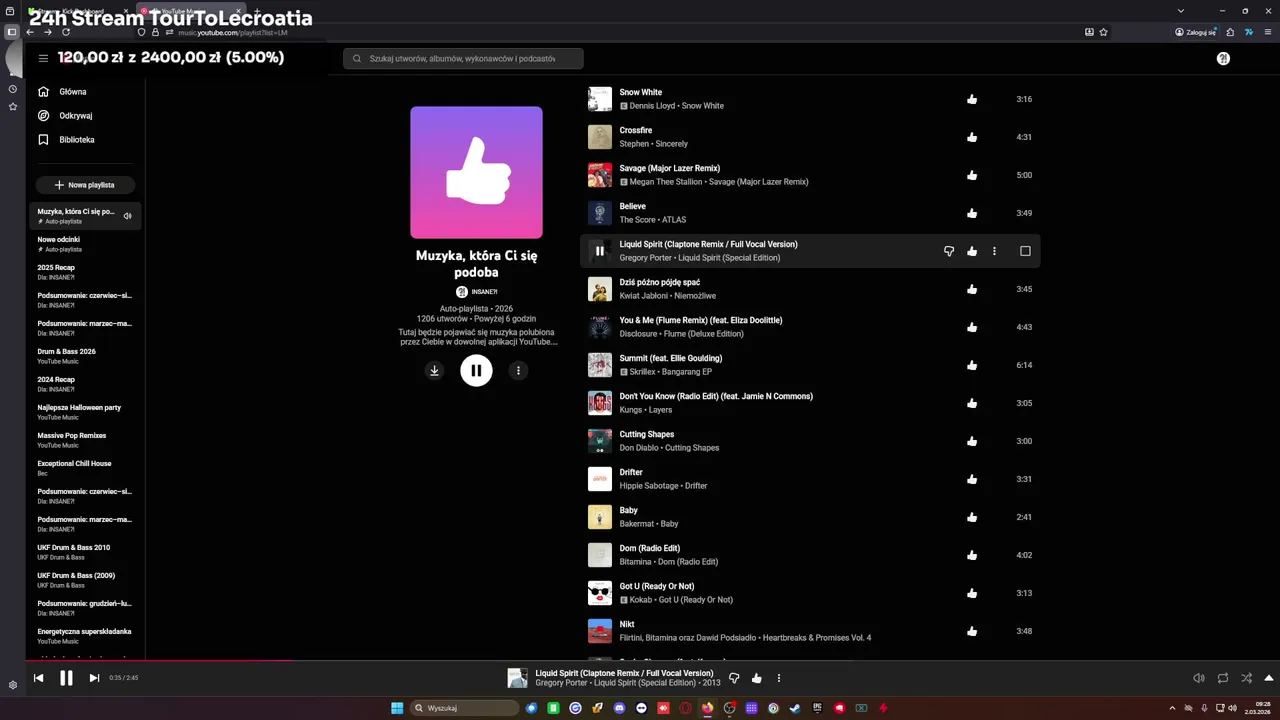Select the Nowe odcinki auto-playlist

[x=85, y=244]
